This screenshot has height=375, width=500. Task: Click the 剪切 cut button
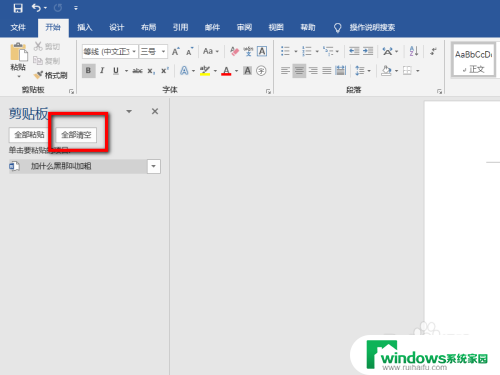click(47, 46)
